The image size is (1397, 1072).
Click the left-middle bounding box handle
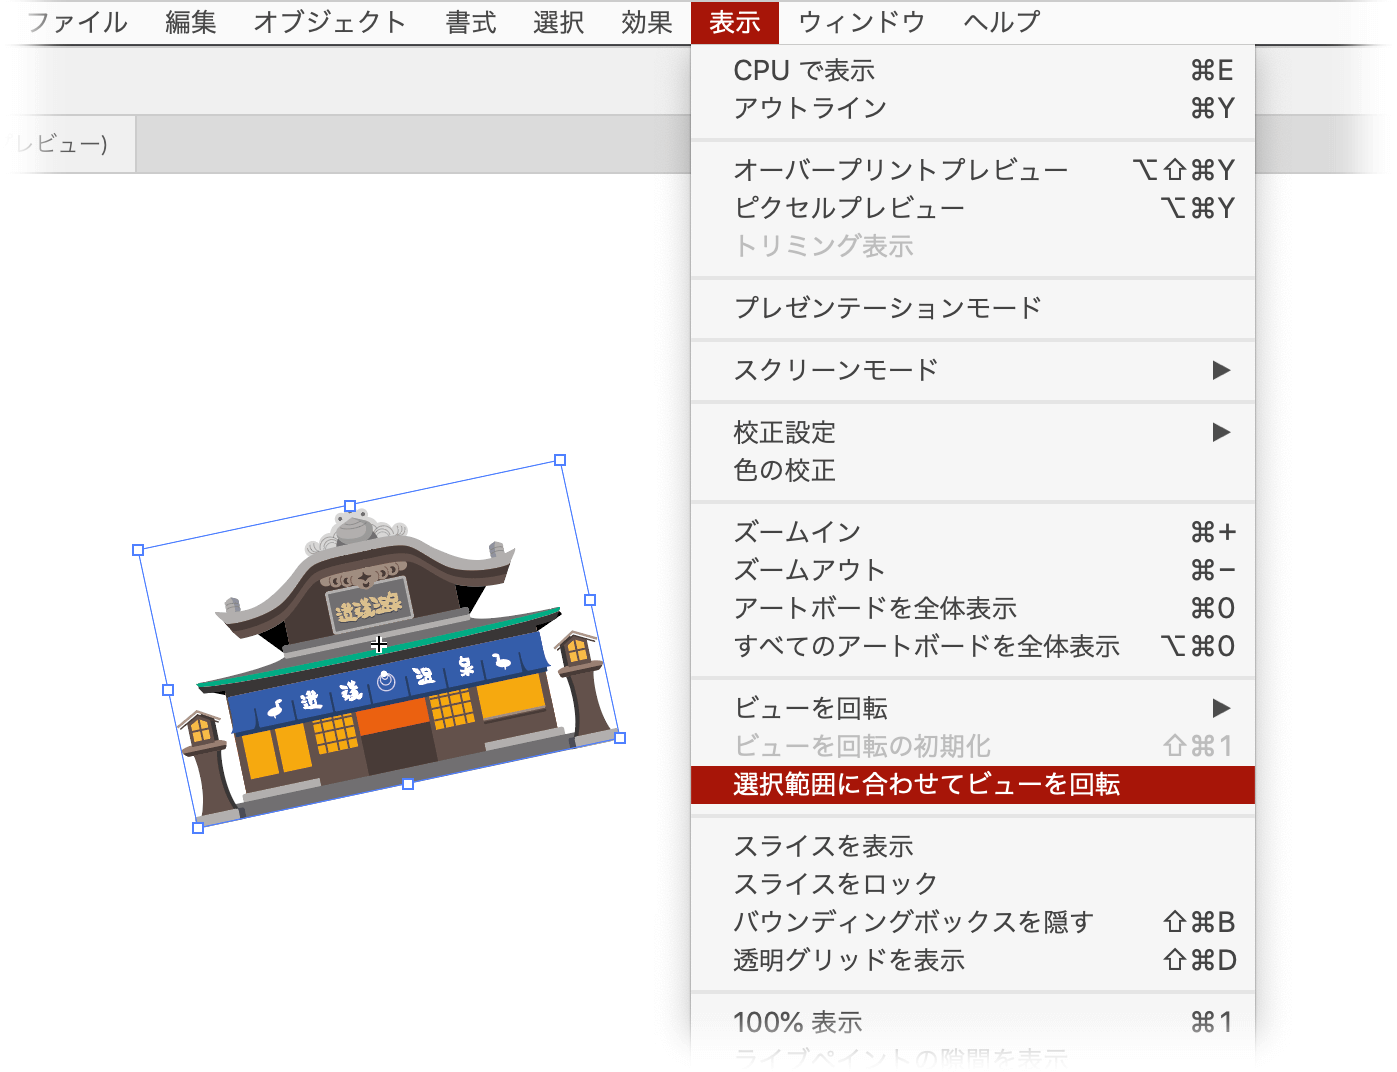(x=168, y=690)
